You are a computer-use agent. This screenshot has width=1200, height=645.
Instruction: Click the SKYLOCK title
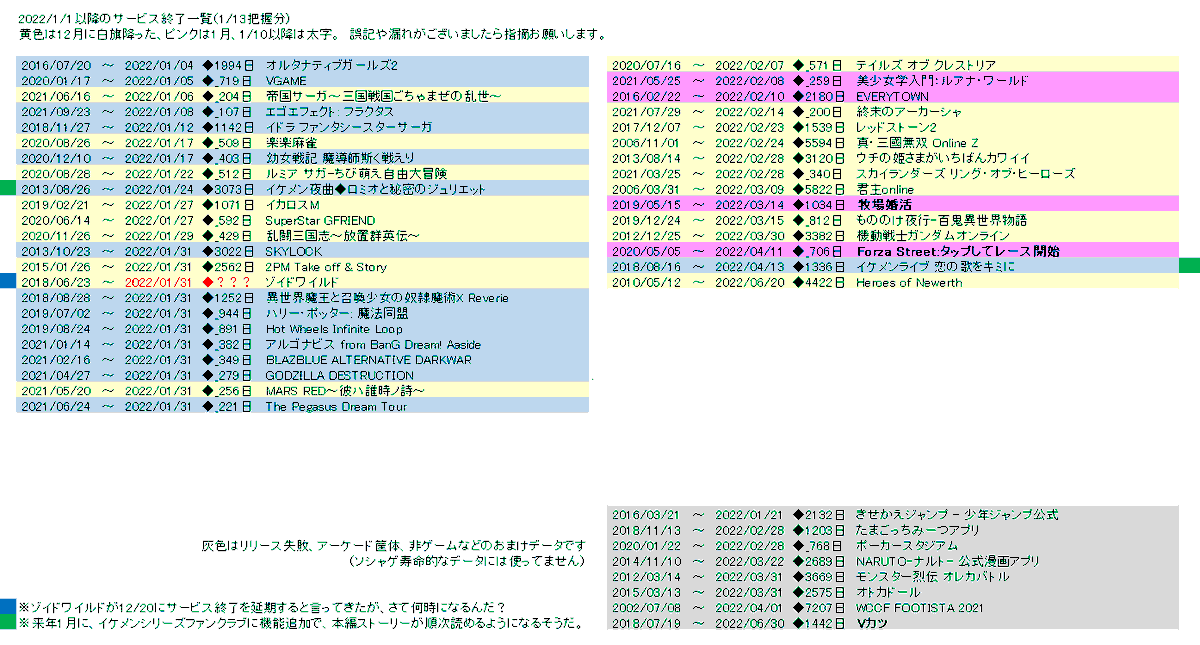294,251
